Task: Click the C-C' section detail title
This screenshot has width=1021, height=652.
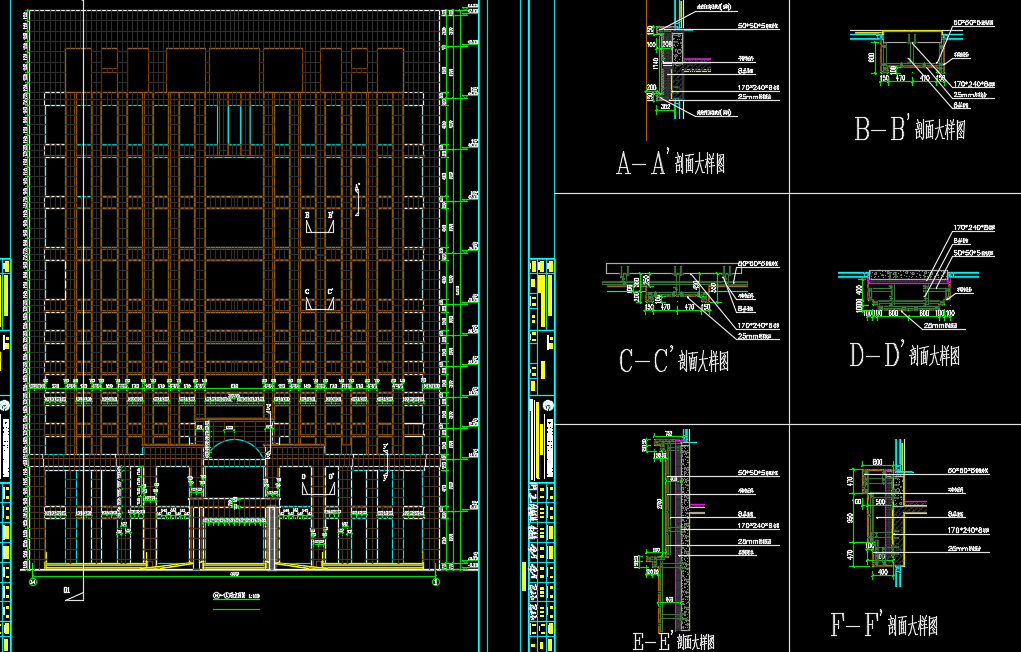Action: [673, 361]
